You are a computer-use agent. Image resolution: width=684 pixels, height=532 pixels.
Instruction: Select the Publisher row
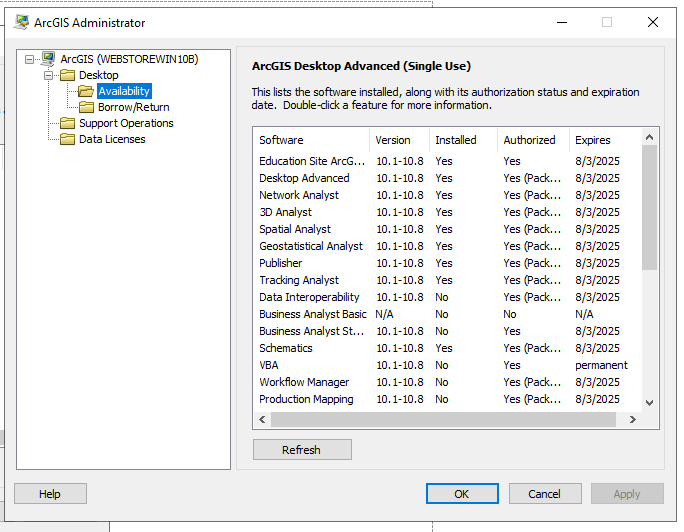(448, 263)
